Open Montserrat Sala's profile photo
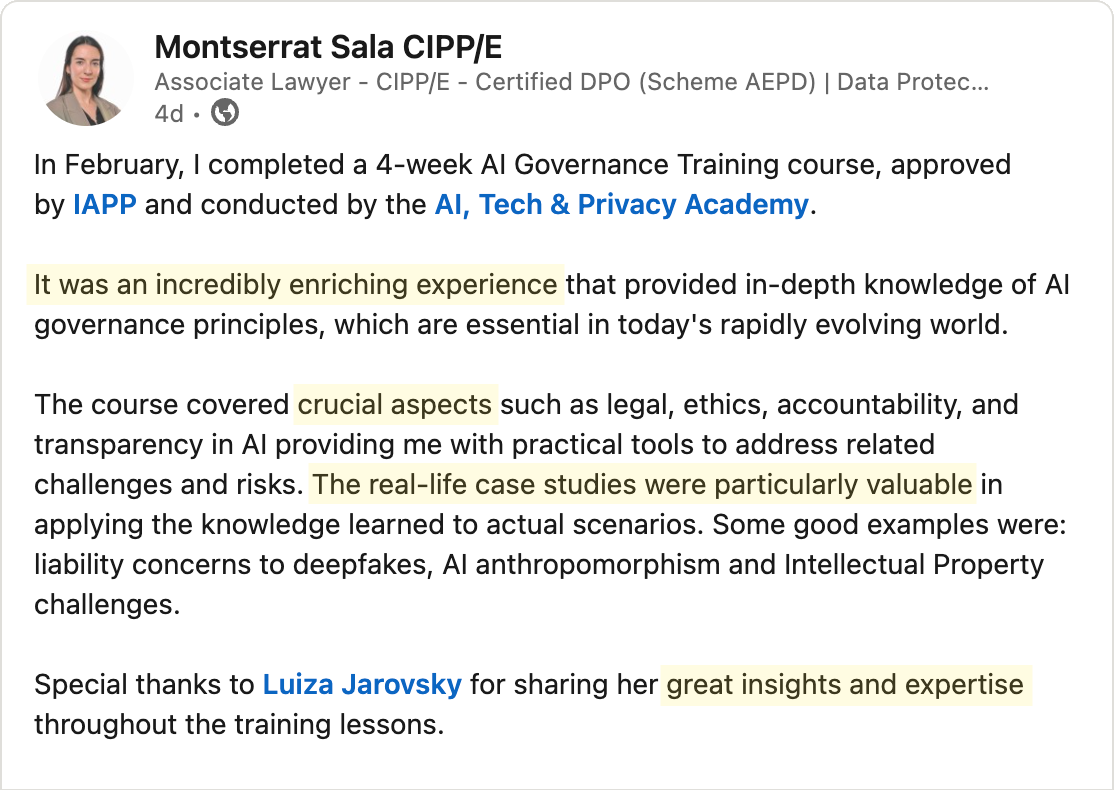Screen dimensions: 1114x790 tap(86, 80)
